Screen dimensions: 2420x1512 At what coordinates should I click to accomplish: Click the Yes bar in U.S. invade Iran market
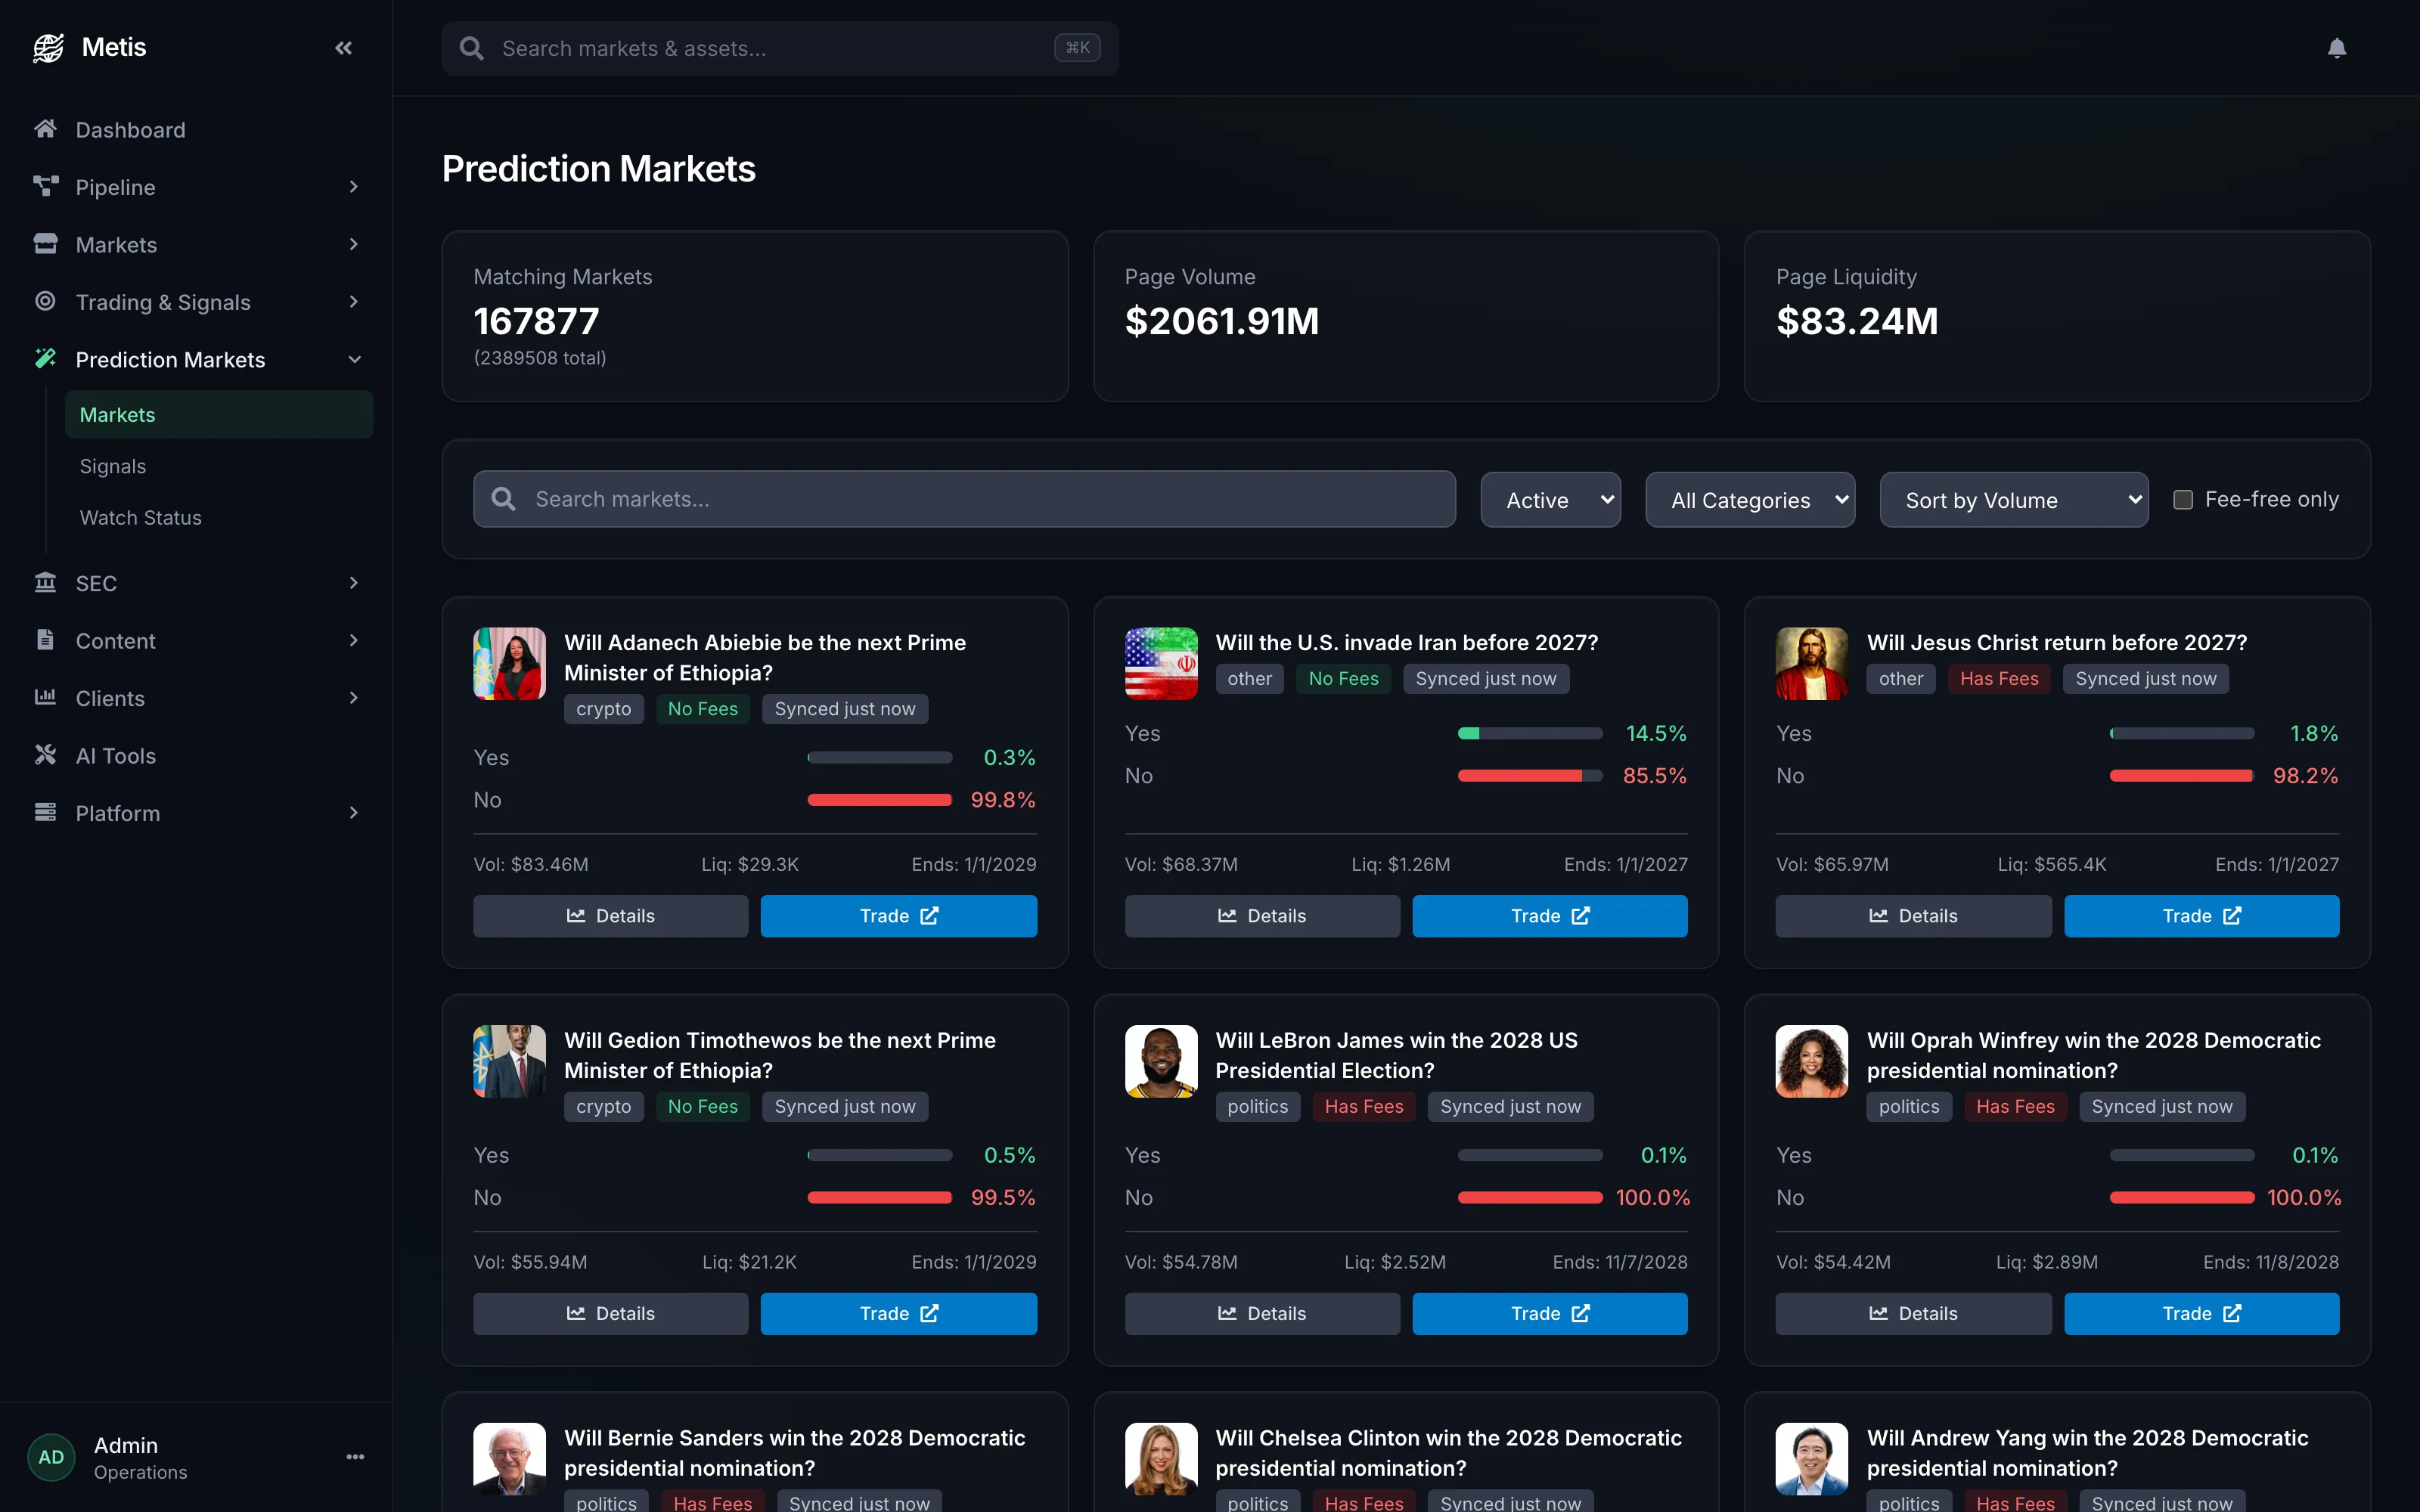tap(1530, 733)
